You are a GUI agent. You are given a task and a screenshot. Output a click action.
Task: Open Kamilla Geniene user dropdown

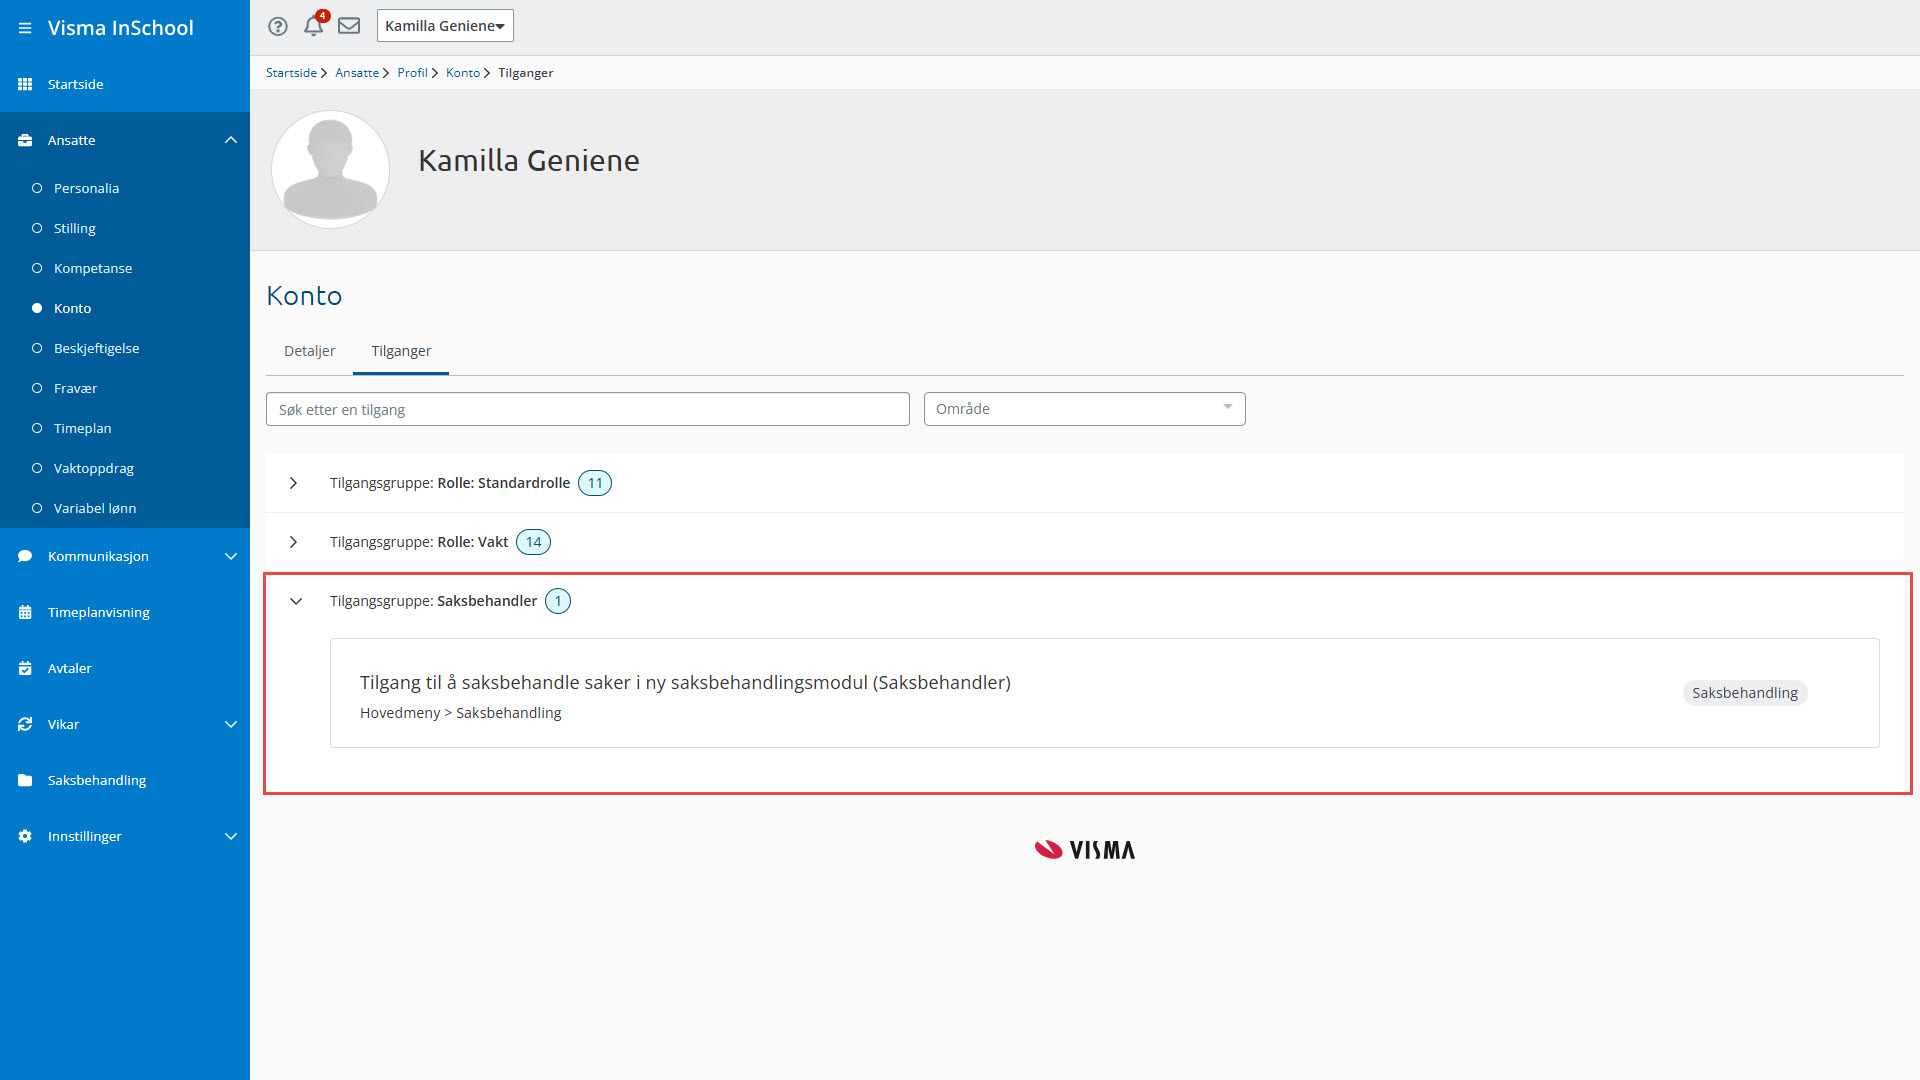point(445,26)
